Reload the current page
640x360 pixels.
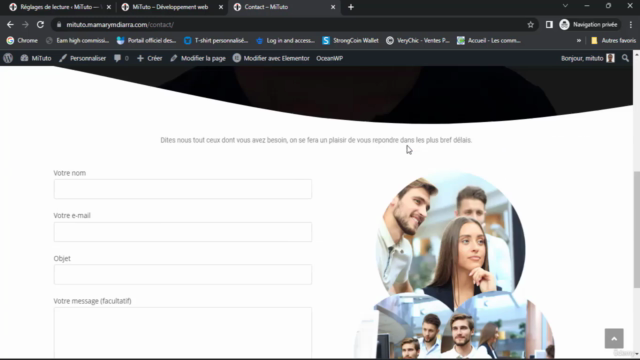pos(40,24)
